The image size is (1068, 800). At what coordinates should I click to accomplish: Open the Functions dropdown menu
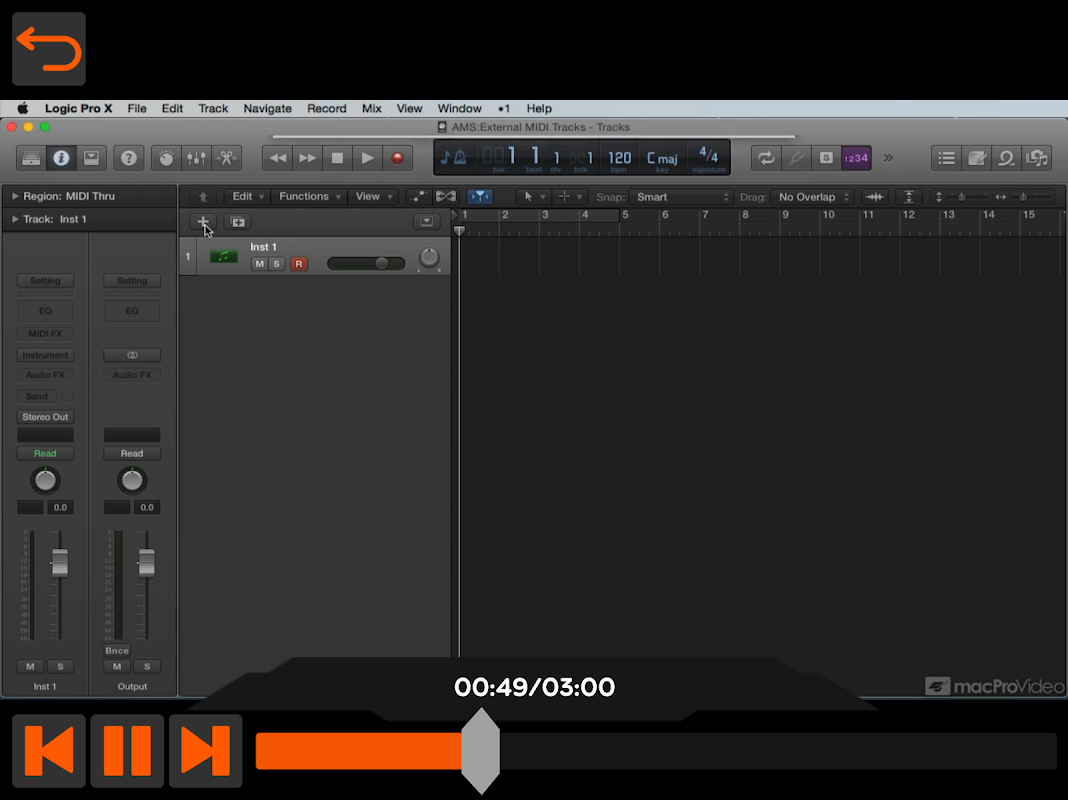pyautogui.click(x=309, y=197)
